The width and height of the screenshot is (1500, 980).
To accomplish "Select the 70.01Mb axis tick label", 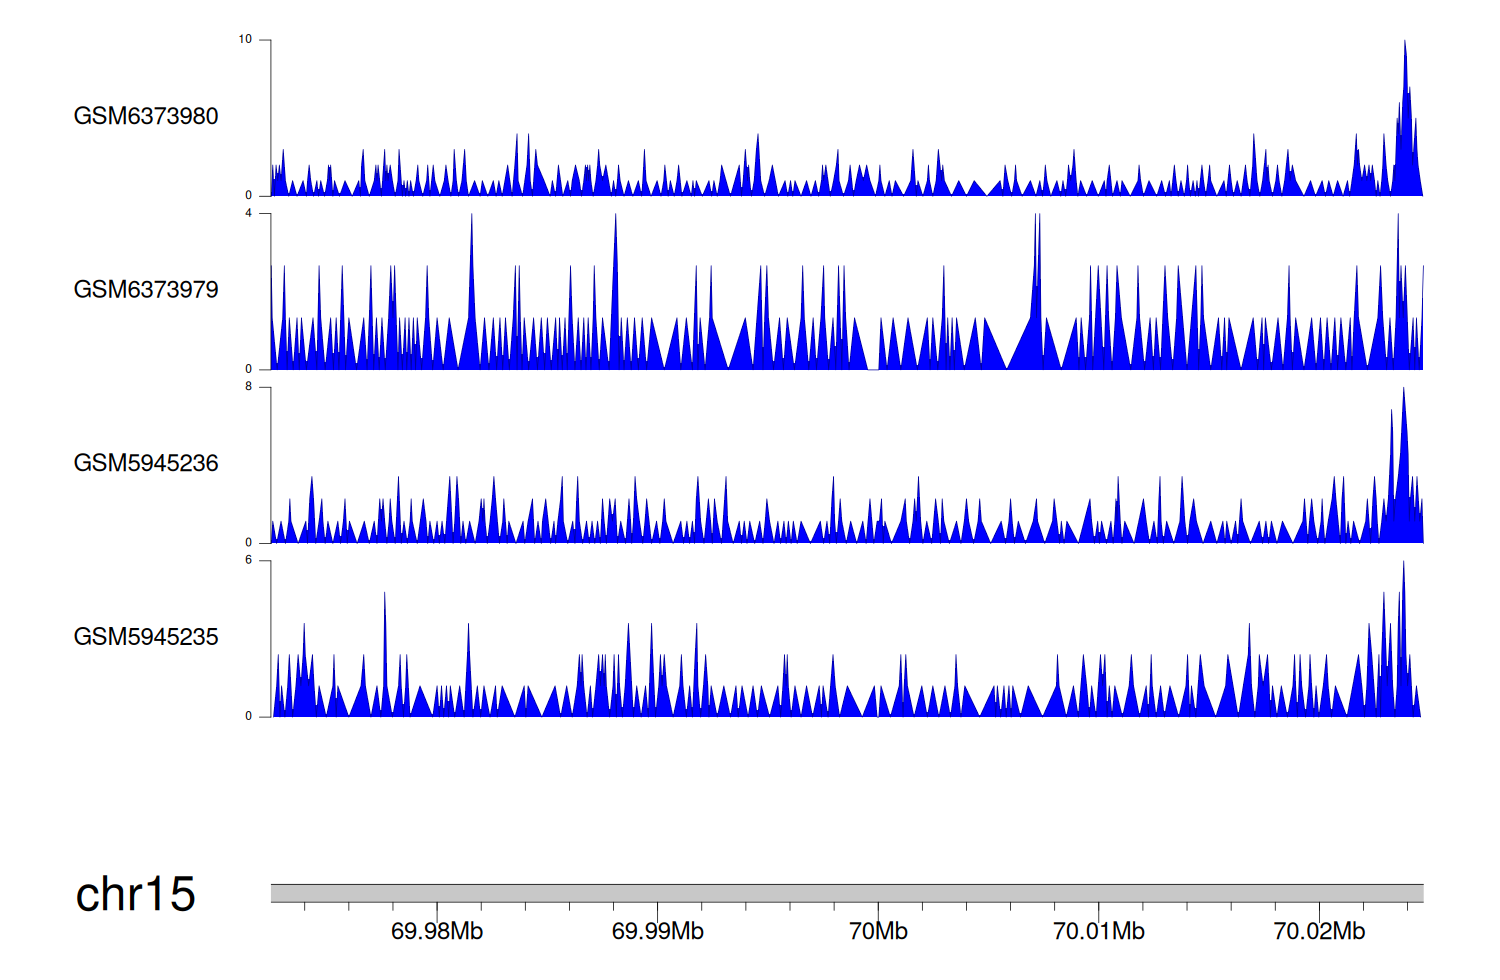I will [1098, 931].
